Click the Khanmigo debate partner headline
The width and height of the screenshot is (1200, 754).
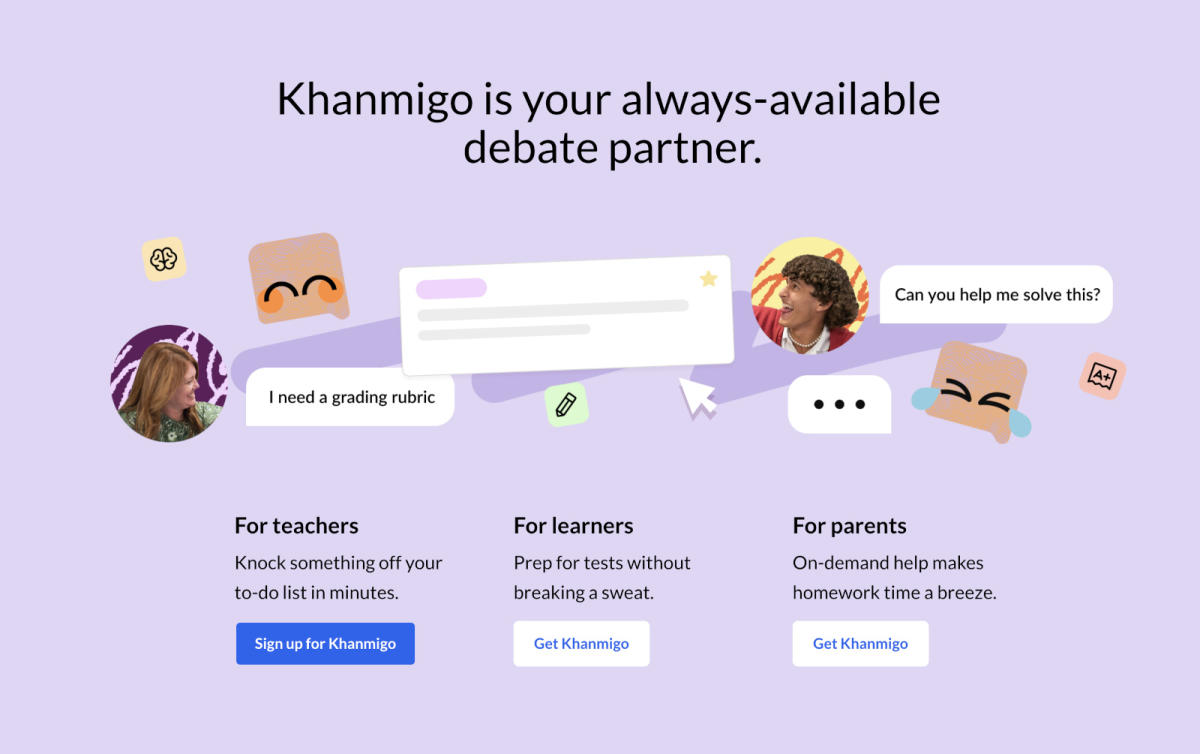608,123
